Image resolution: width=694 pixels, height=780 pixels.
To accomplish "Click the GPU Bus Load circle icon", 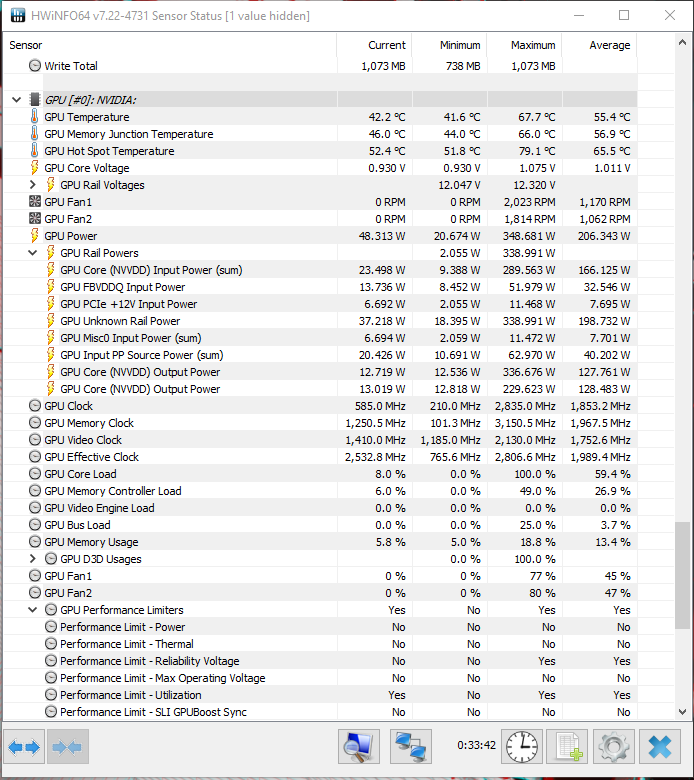I will pos(35,525).
